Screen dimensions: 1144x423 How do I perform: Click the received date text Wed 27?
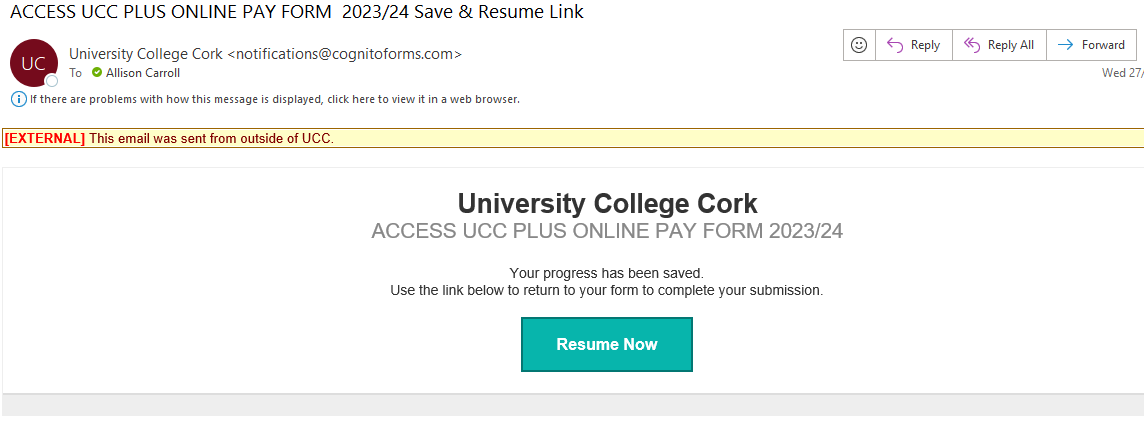[1122, 73]
